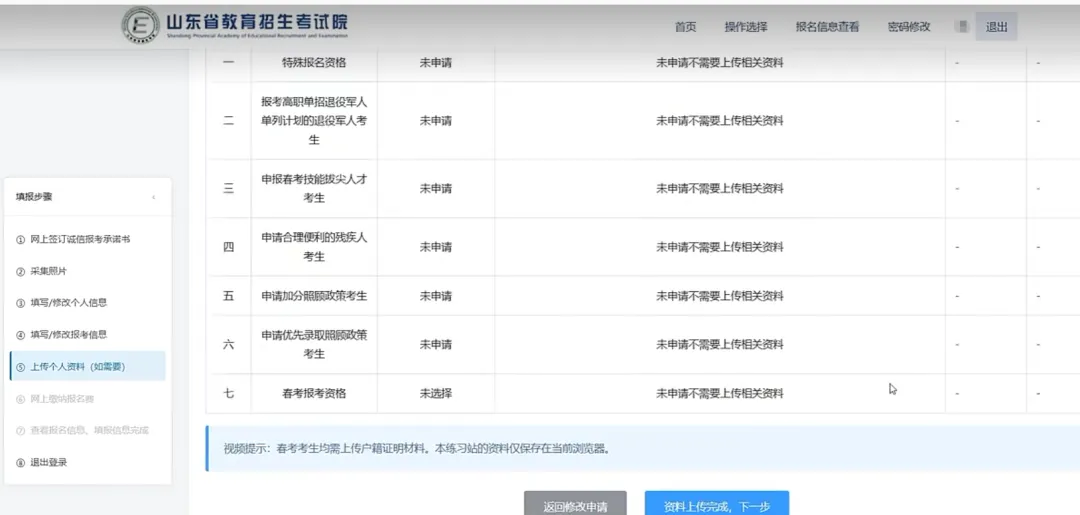This screenshot has width=1080, height=515.
Task: Click the 填报步骤 panel title
Action: (34, 197)
